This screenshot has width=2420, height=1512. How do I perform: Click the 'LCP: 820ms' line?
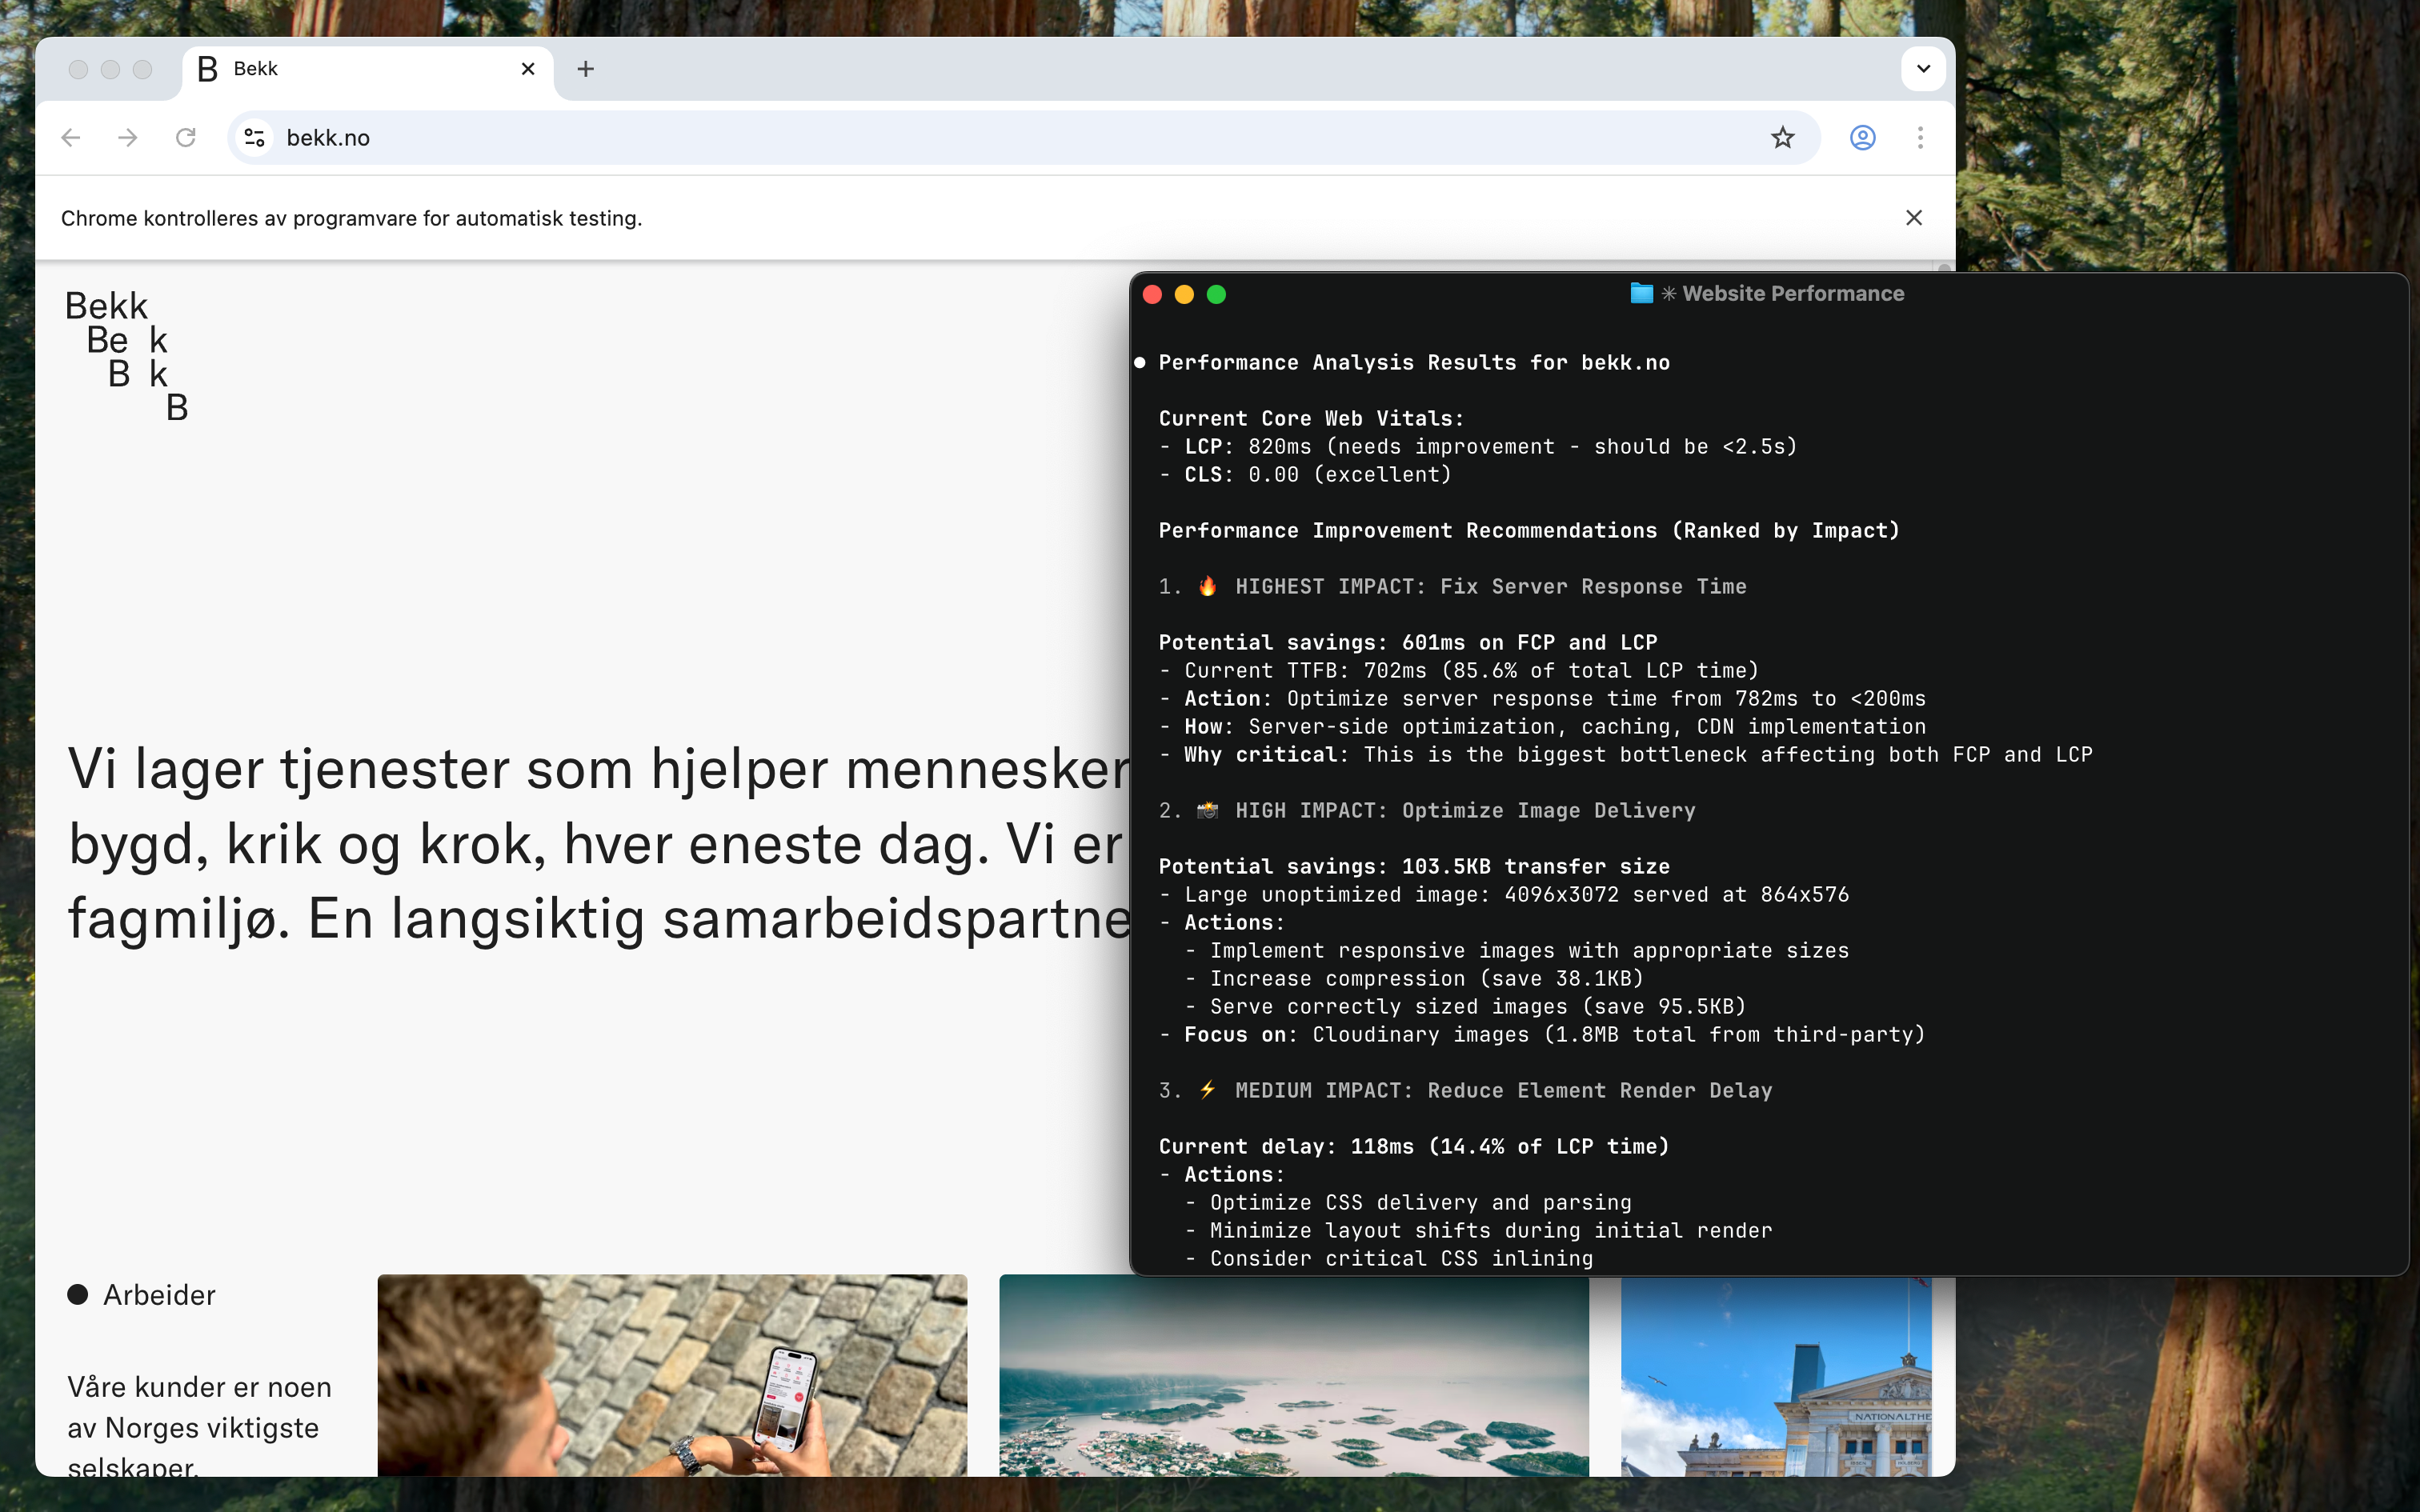click(x=1478, y=447)
